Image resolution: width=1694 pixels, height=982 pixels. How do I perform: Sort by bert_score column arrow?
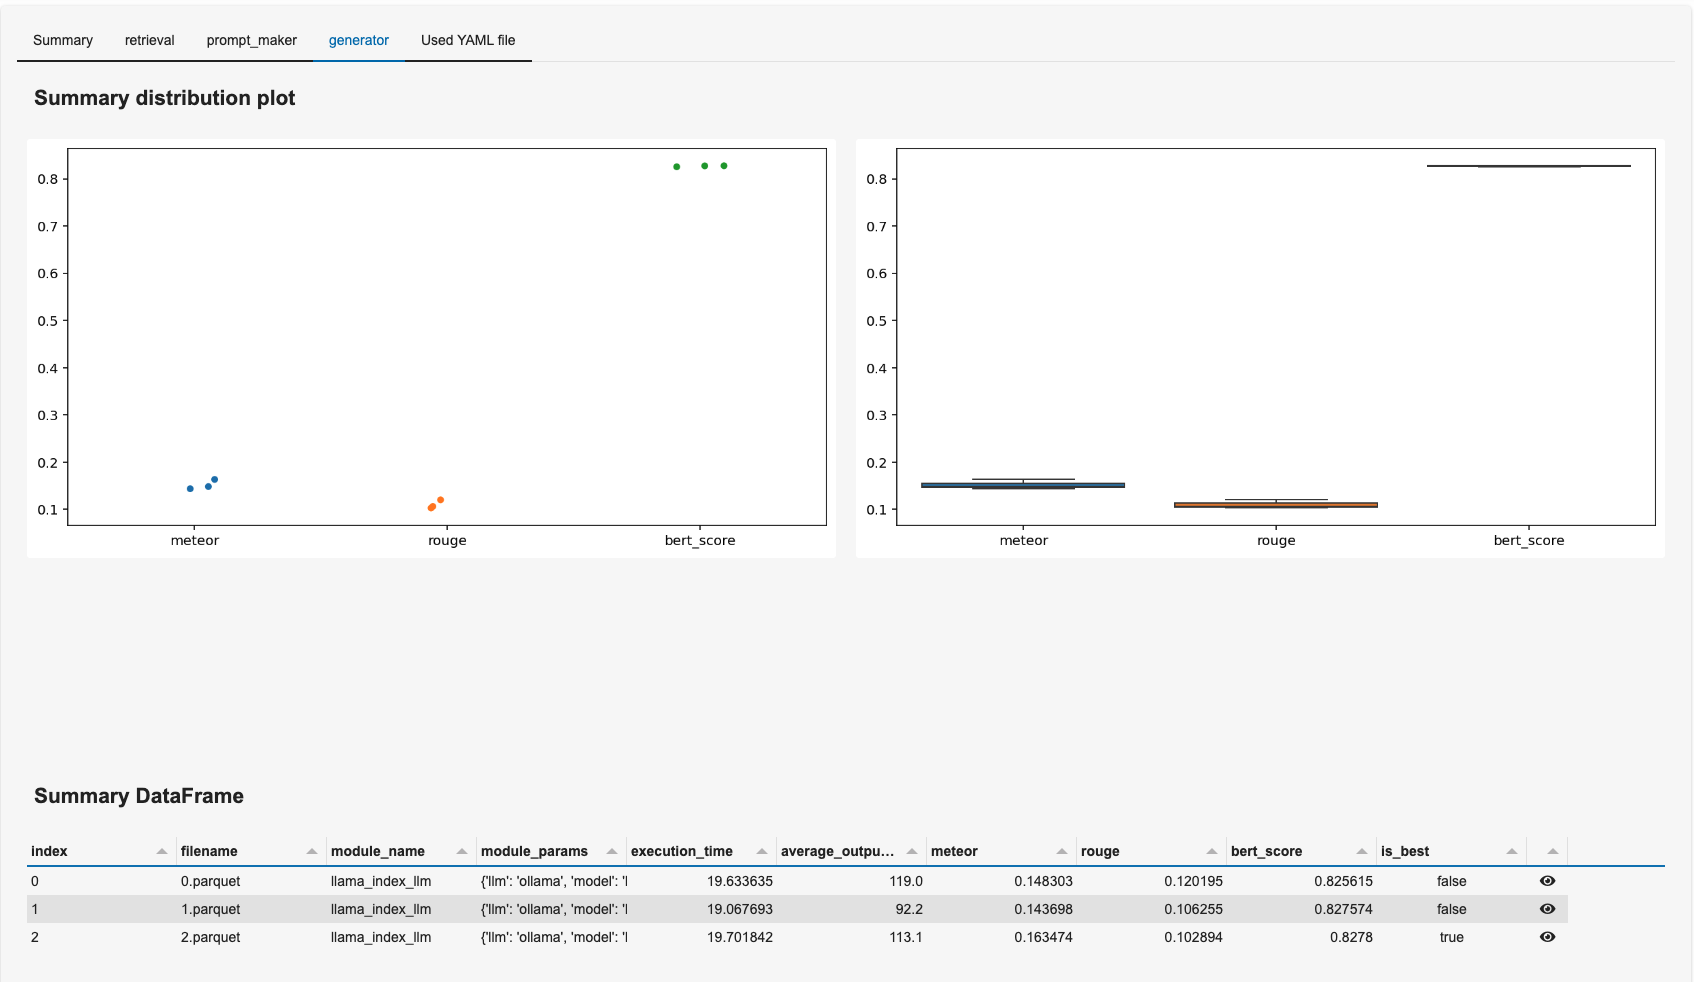click(x=1362, y=851)
